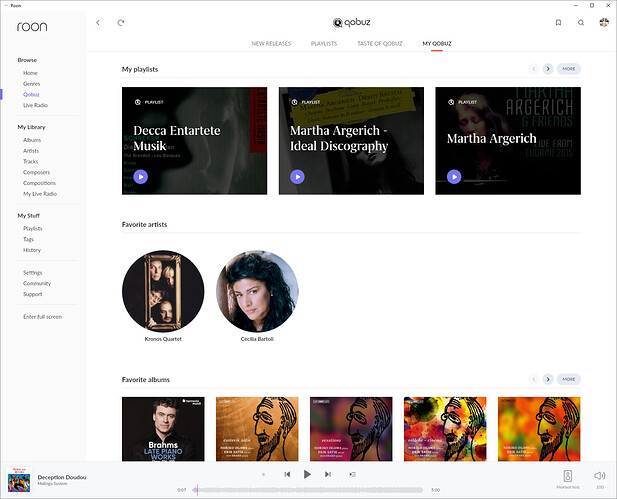Click MORE button for Favorite albums
Screen dimensions: 617x499
(569, 379)
